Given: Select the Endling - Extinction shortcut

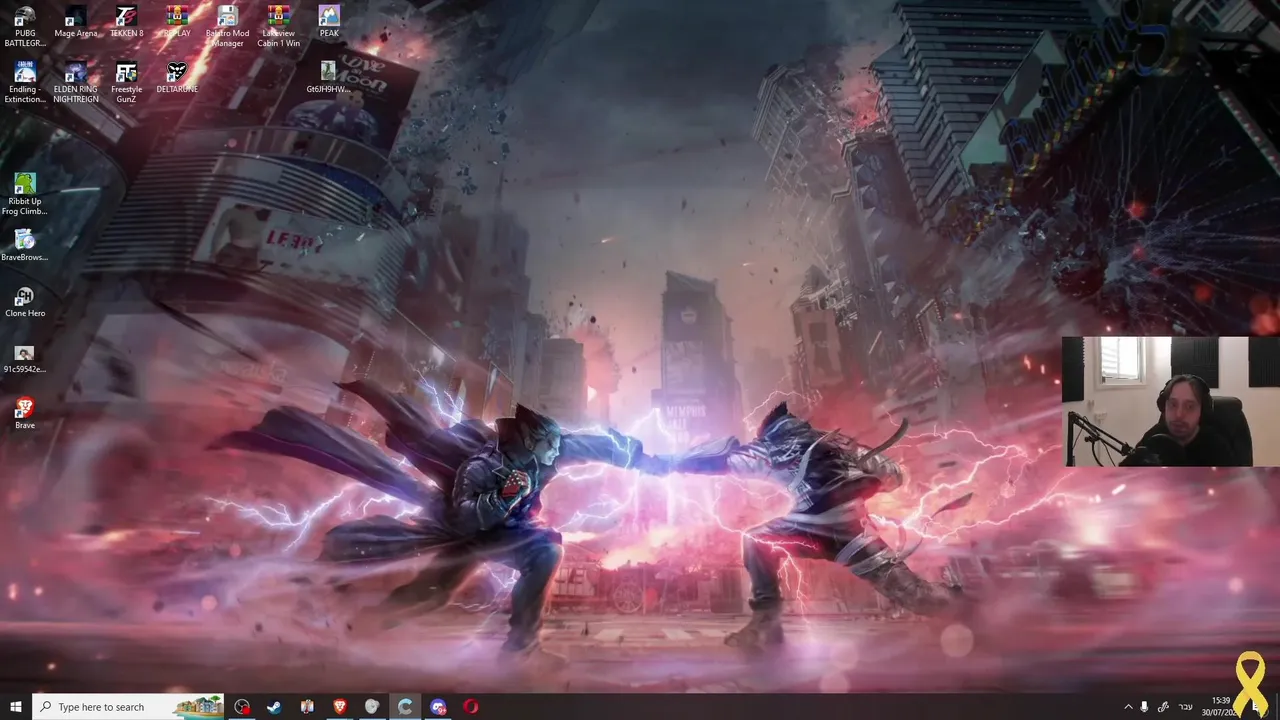Looking at the screenshot, I should 25,83.
